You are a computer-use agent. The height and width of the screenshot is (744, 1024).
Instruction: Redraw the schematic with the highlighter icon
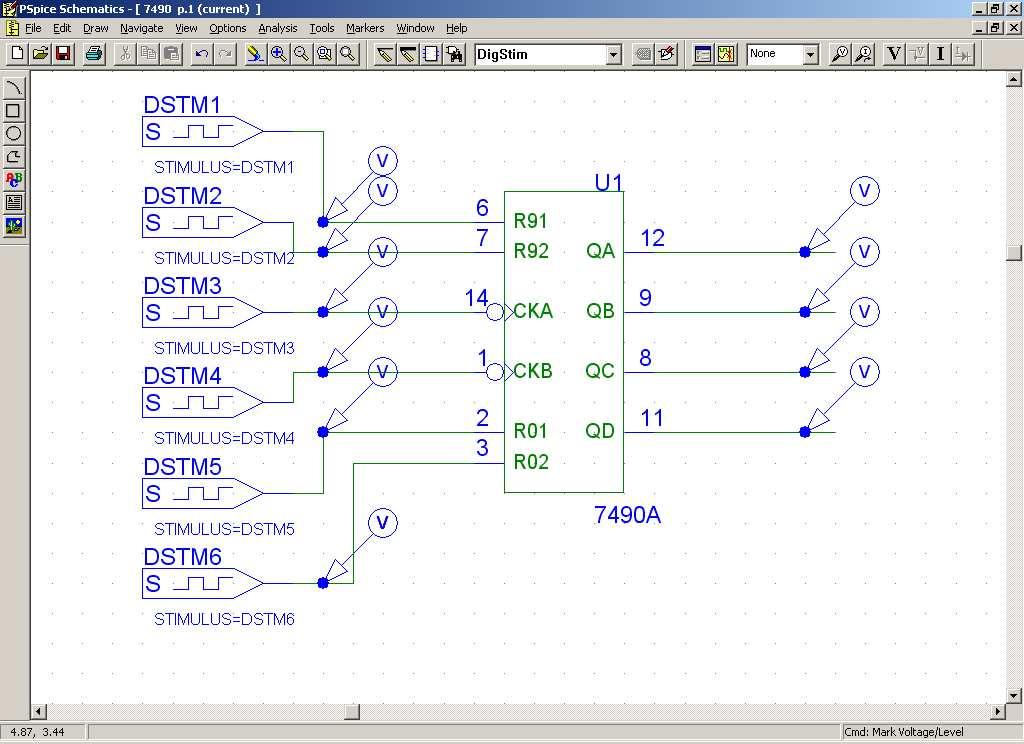255,54
